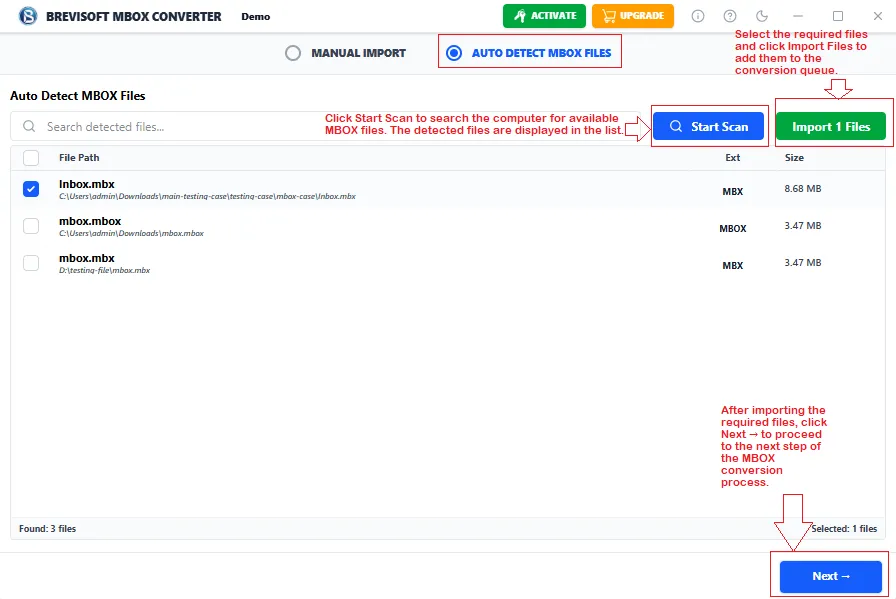Click the MBOX extension cell

coord(733,229)
